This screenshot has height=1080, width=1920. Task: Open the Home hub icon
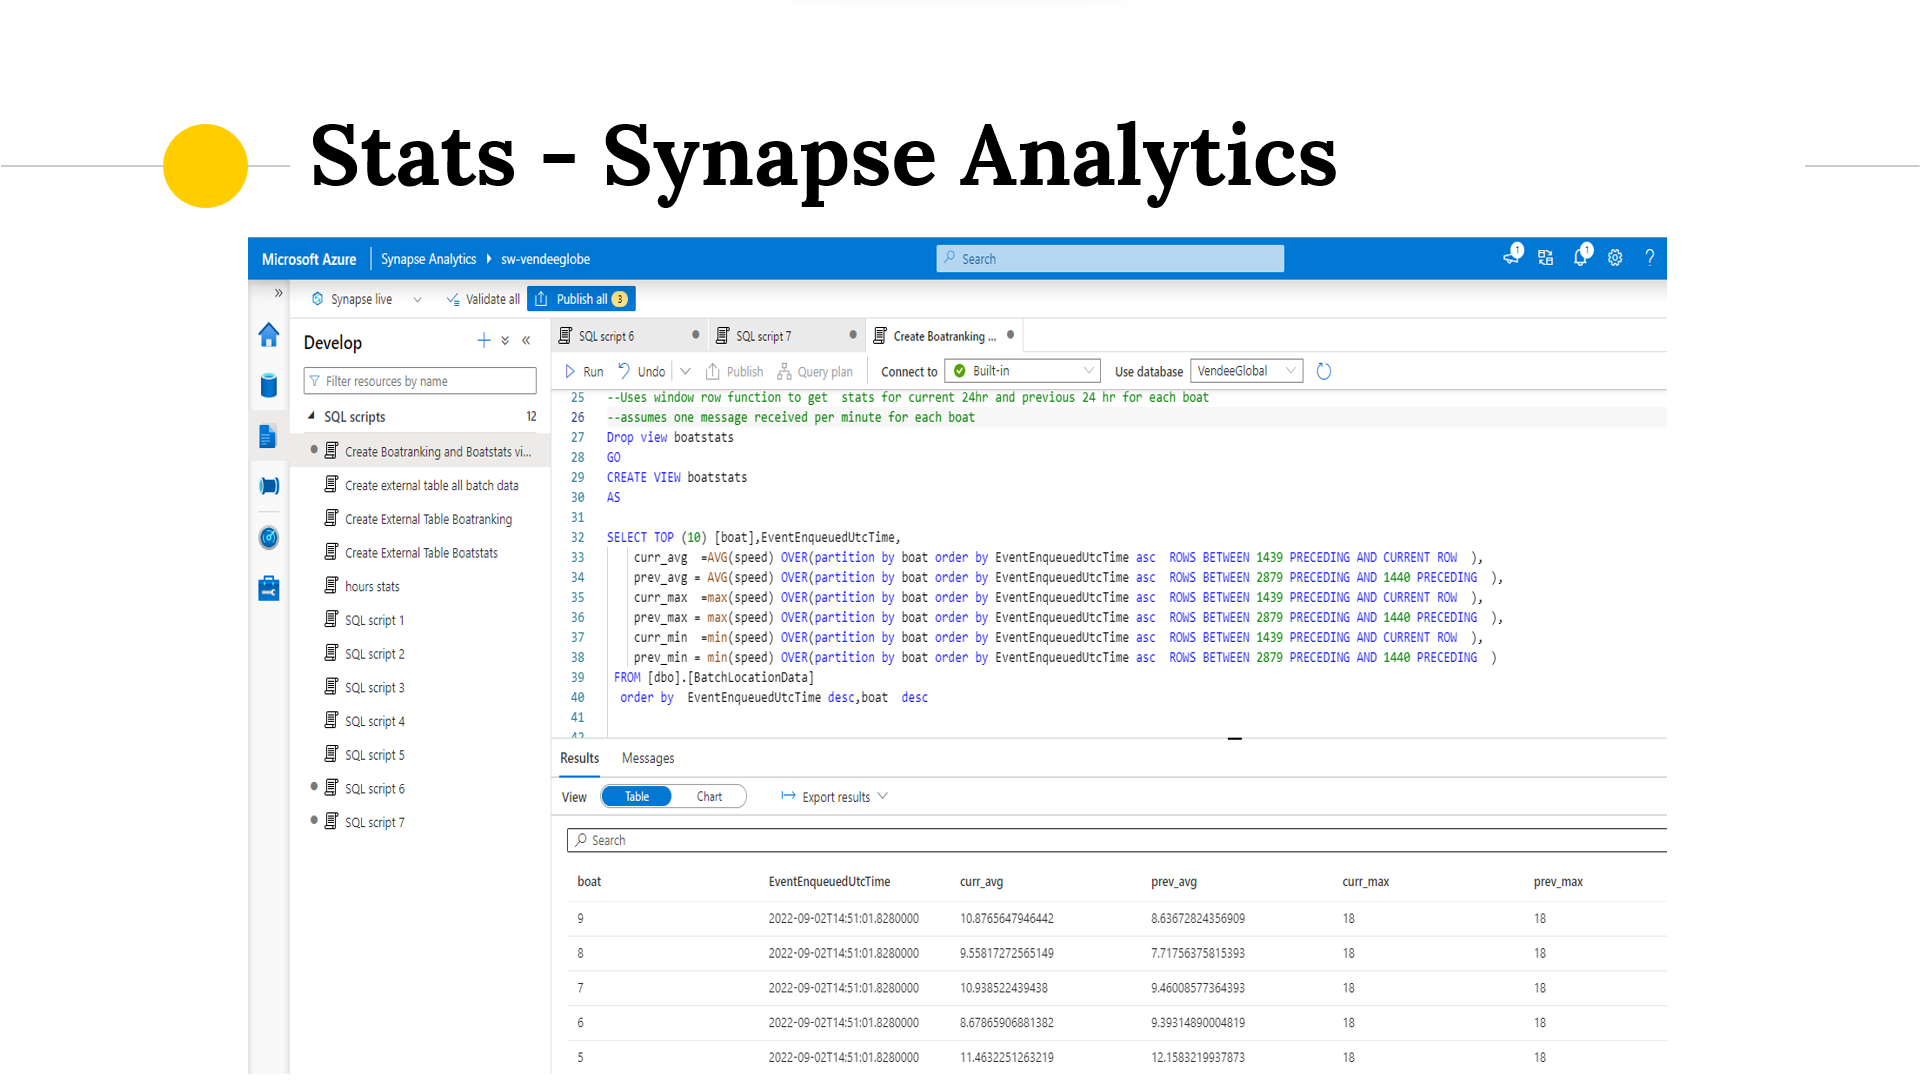269,335
